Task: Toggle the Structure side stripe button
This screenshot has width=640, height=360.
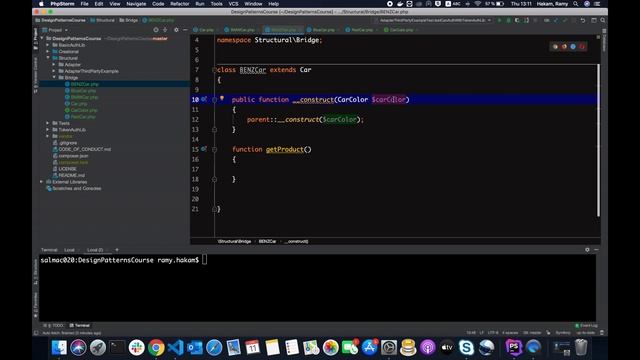Action: [x=36, y=271]
